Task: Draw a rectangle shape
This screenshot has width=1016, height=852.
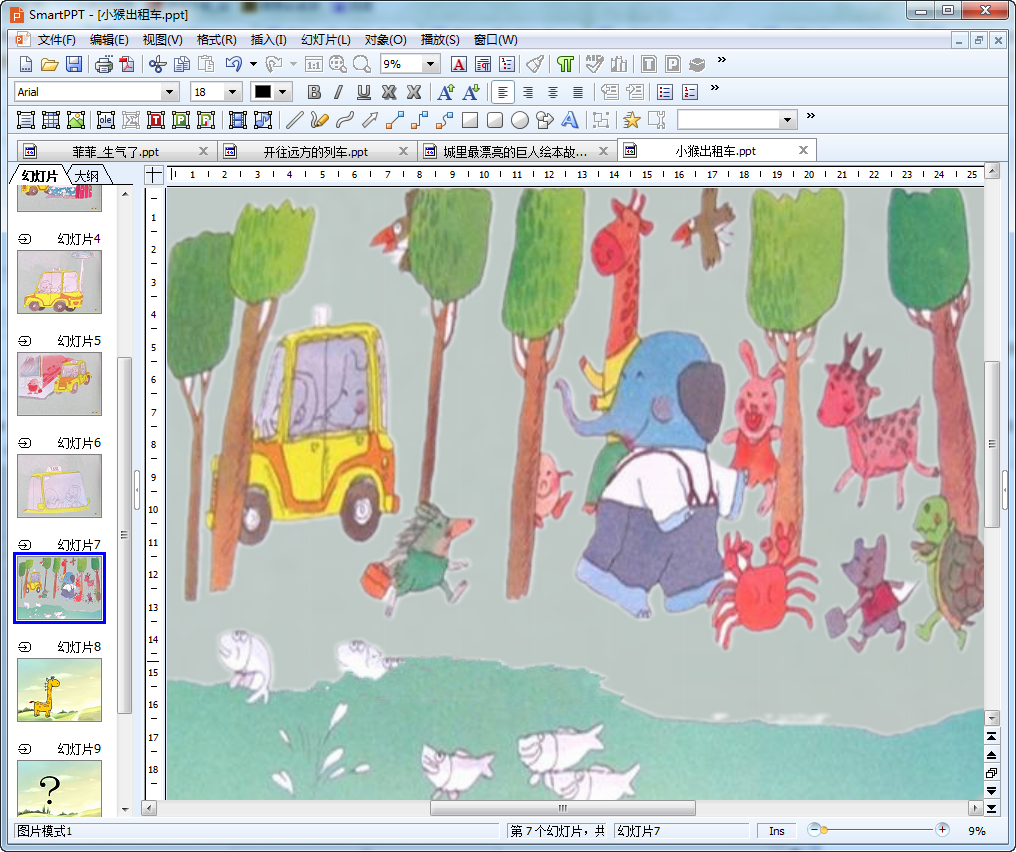Action: (470, 120)
